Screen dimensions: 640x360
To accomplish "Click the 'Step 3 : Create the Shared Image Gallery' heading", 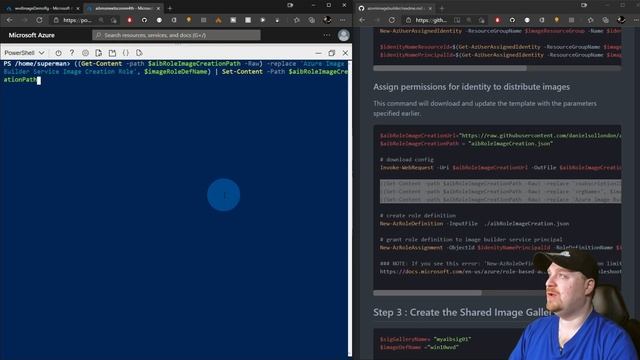I will [x=463, y=312].
